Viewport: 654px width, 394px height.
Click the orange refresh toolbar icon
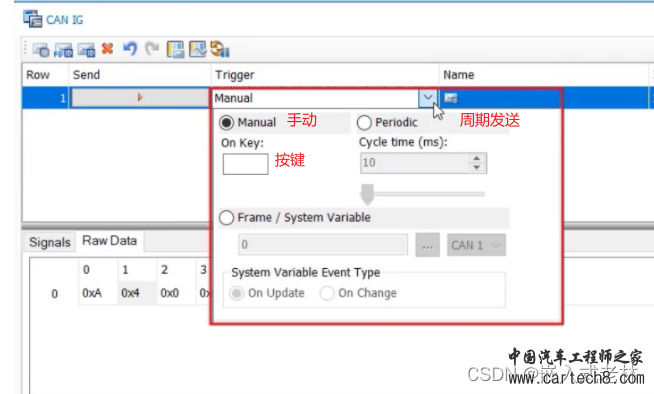click(219, 49)
